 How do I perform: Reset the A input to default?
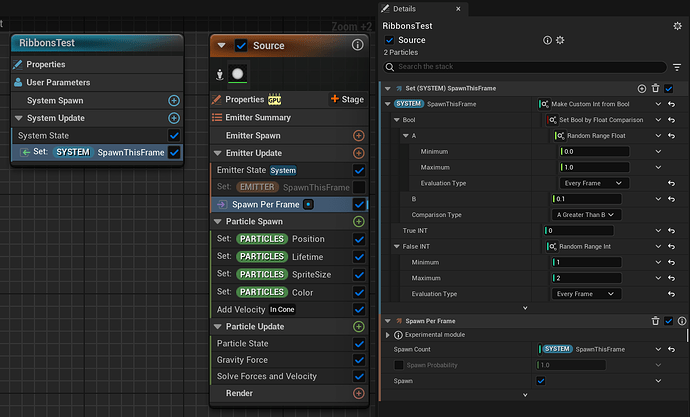(x=672, y=136)
